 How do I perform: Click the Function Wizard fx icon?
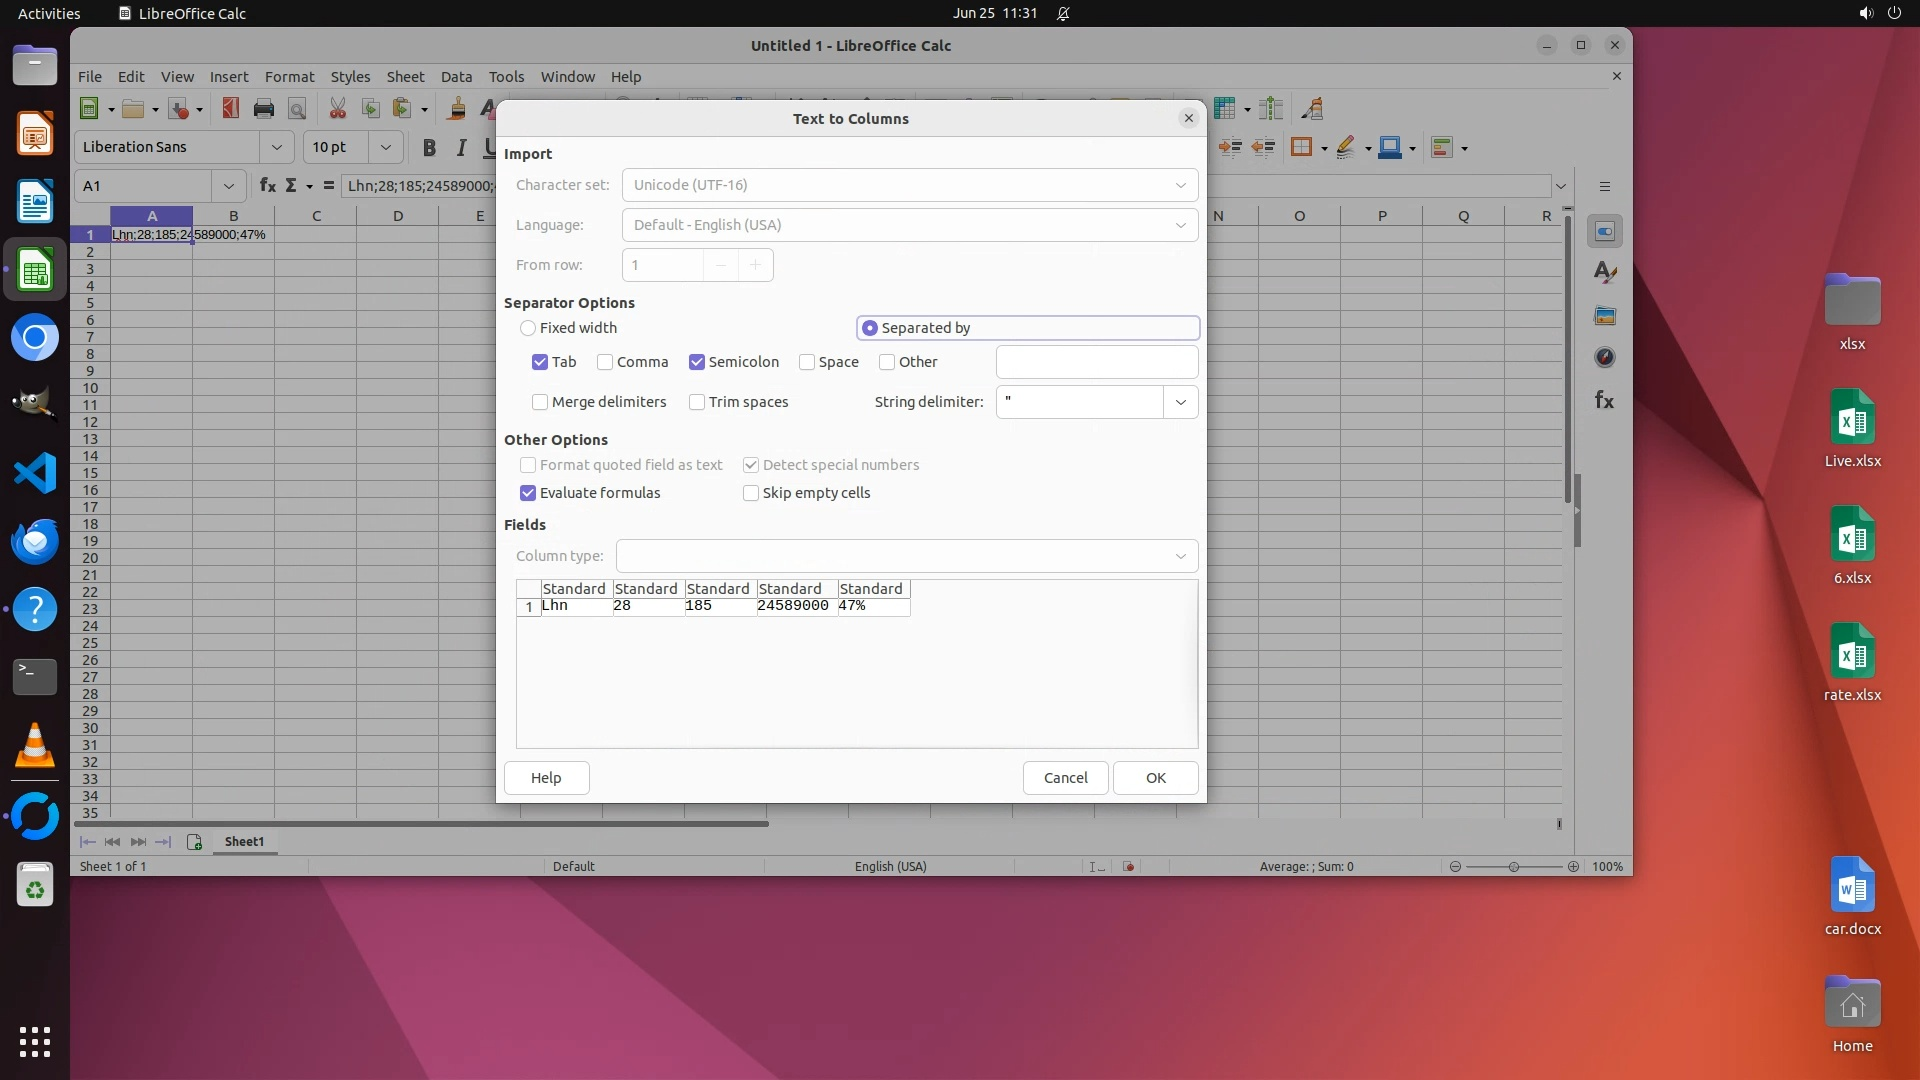268,186
